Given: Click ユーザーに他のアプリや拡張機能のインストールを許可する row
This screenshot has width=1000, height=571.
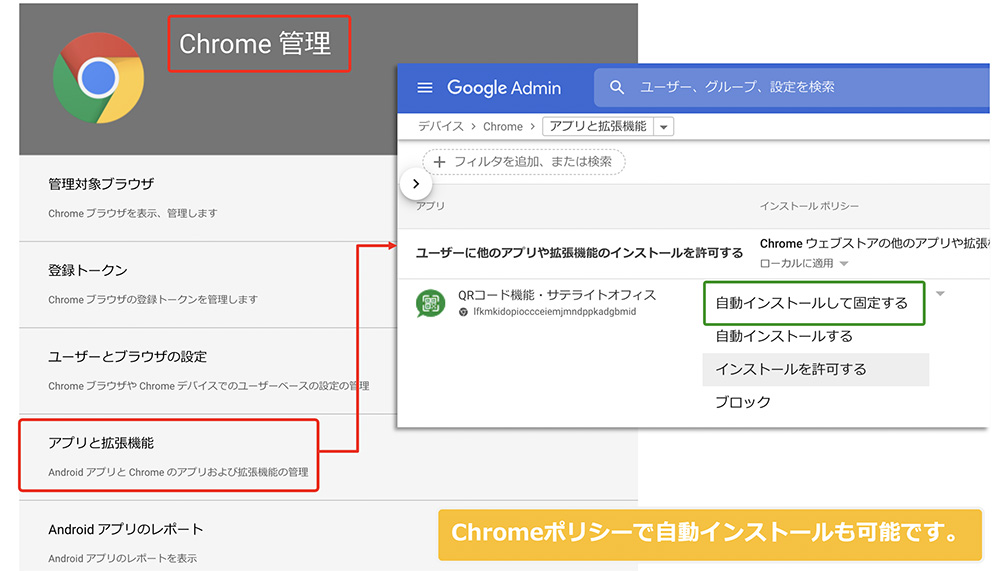Looking at the screenshot, I should (579, 253).
